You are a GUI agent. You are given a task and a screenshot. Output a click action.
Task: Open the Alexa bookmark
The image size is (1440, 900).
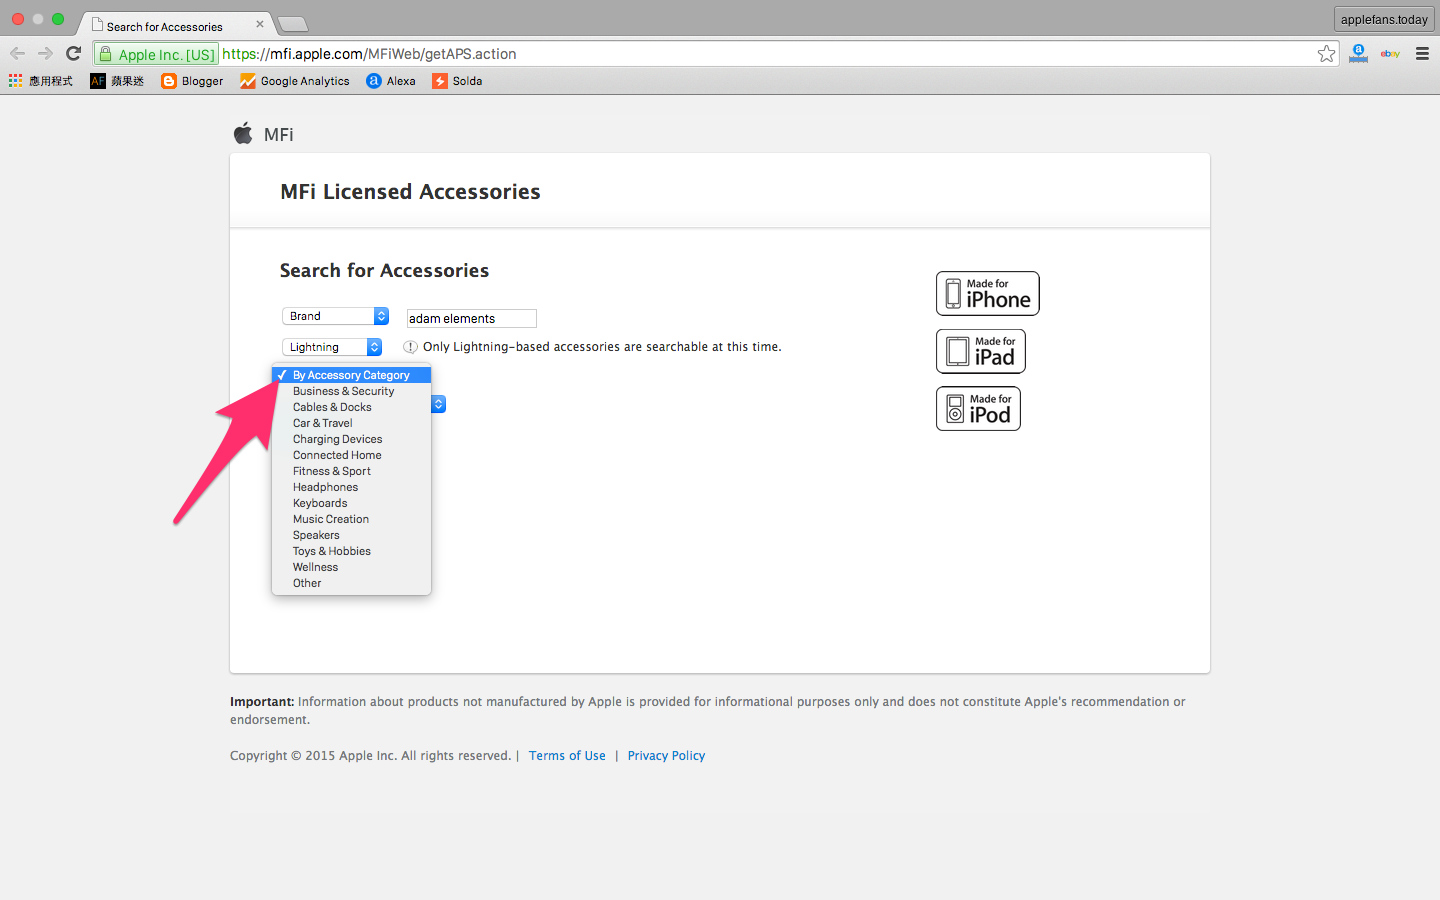[391, 81]
